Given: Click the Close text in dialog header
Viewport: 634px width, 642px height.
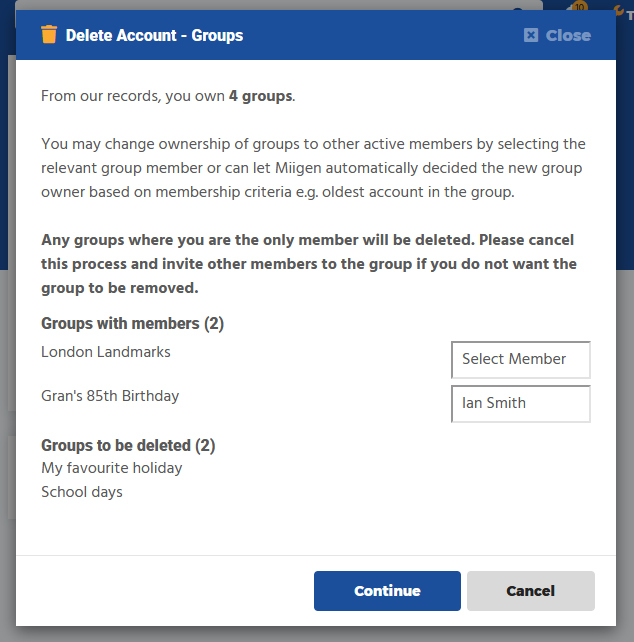Looking at the screenshot, I should (568, 35).
